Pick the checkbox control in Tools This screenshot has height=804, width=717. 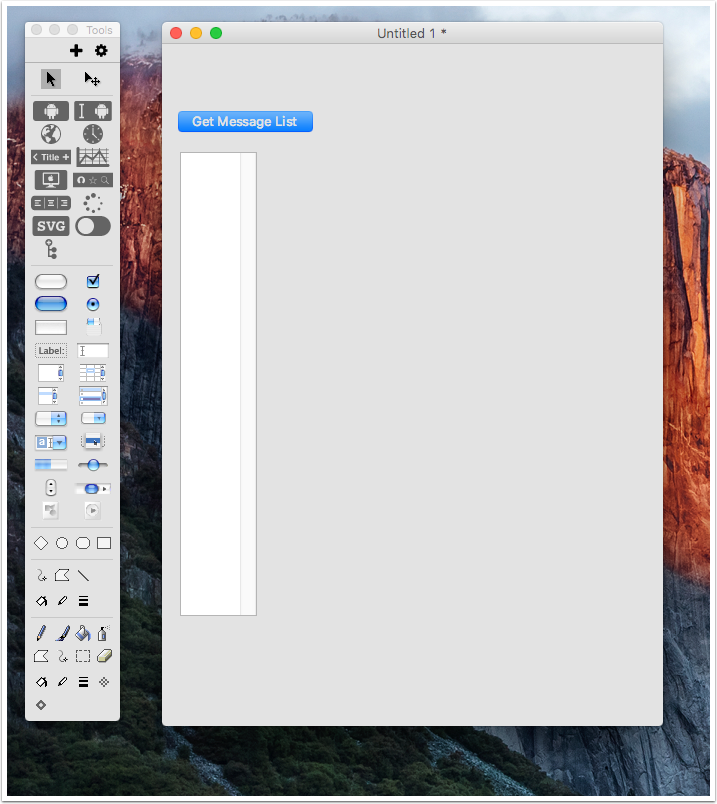(93, 281)
